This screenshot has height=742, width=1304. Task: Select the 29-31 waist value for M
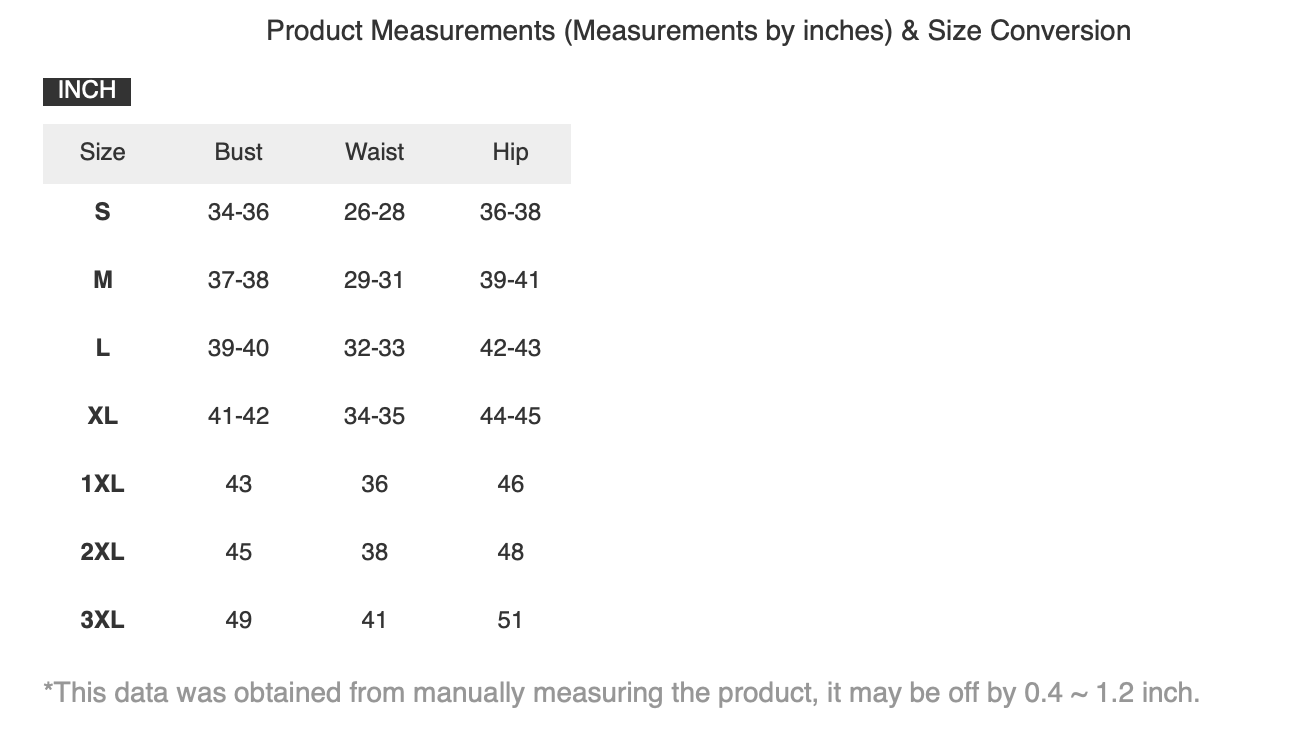pos(374,280)
